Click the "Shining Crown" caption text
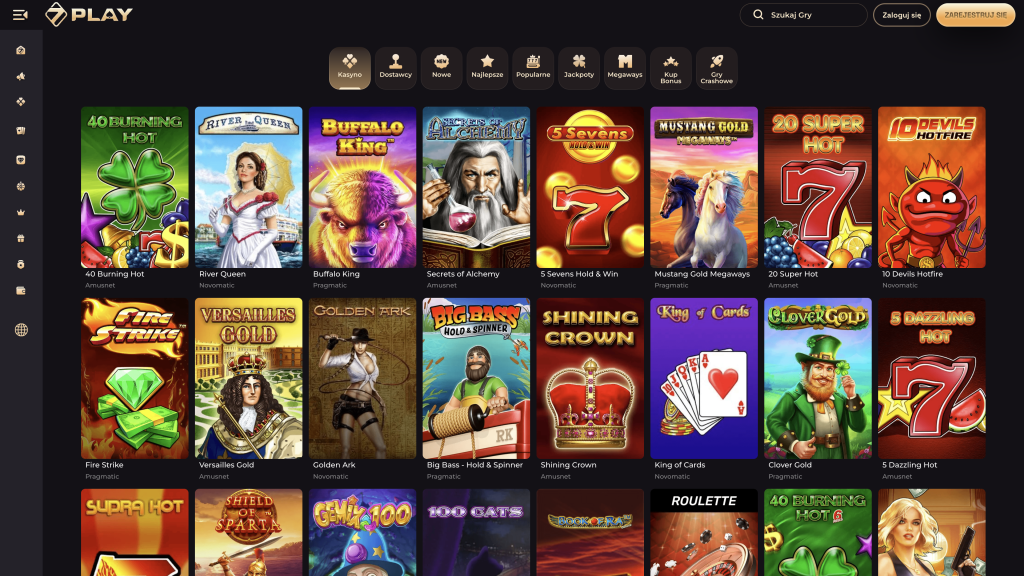 tap(568, 465)
